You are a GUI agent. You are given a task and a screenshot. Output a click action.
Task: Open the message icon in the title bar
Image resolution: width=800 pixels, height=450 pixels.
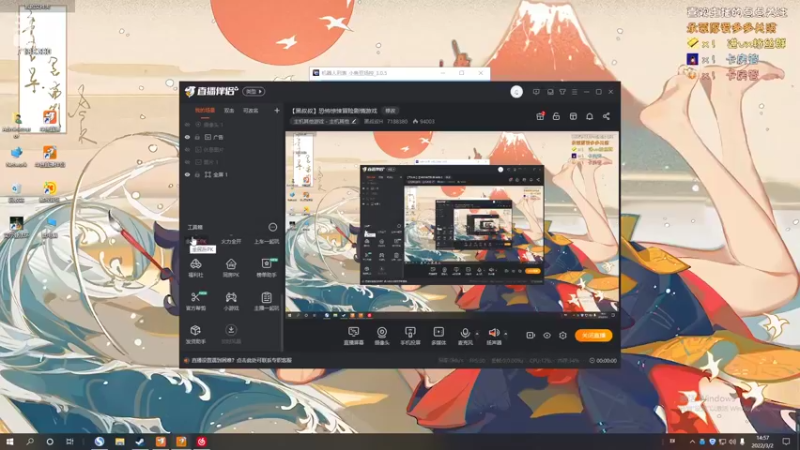(536, 92)
